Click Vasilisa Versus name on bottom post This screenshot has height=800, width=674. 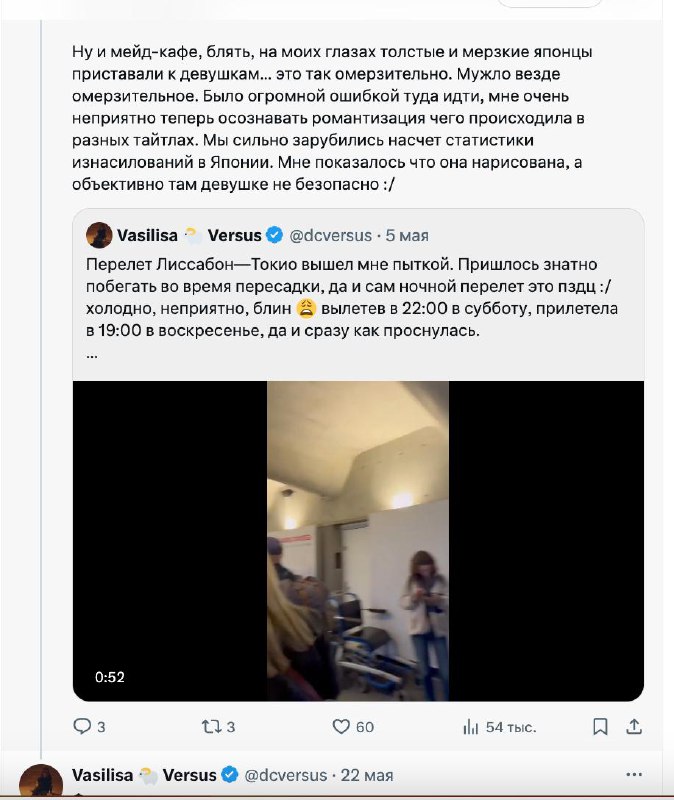click(x=144, y=775)
